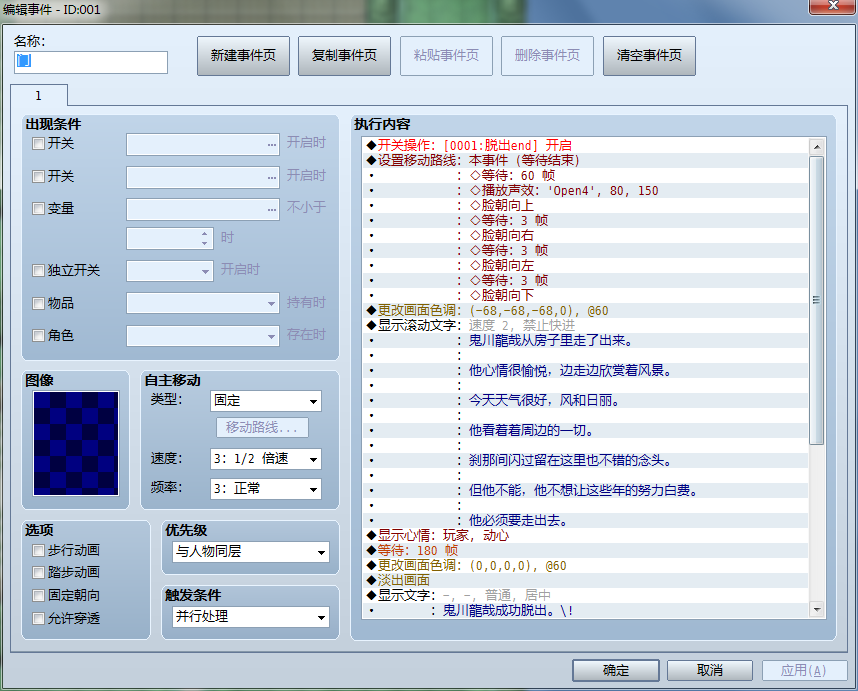Select 更改画面色调 (-68,-68,-68,0) command
858x691 pixels.
(x=585, y=310)
